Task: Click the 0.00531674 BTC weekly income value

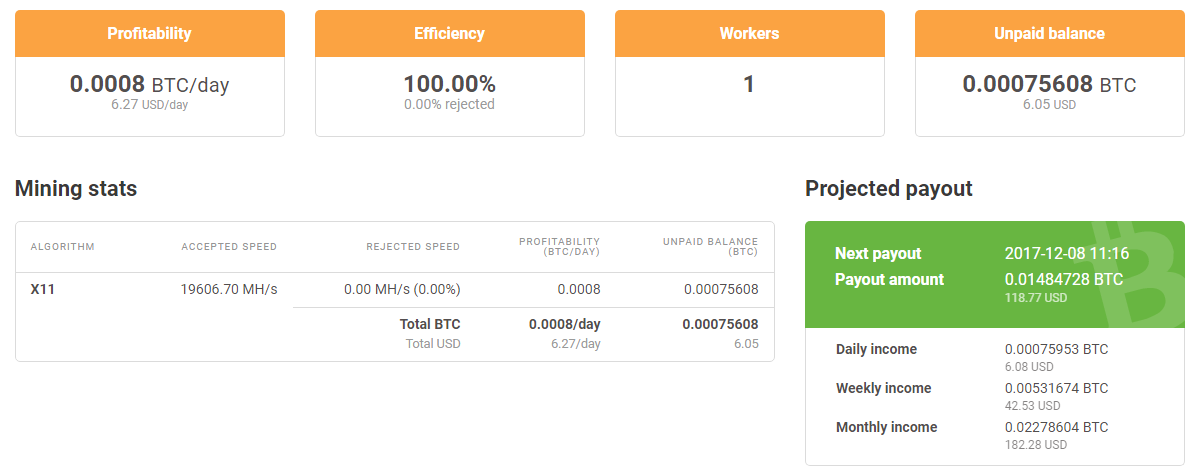Action: tap(1057, 389)
